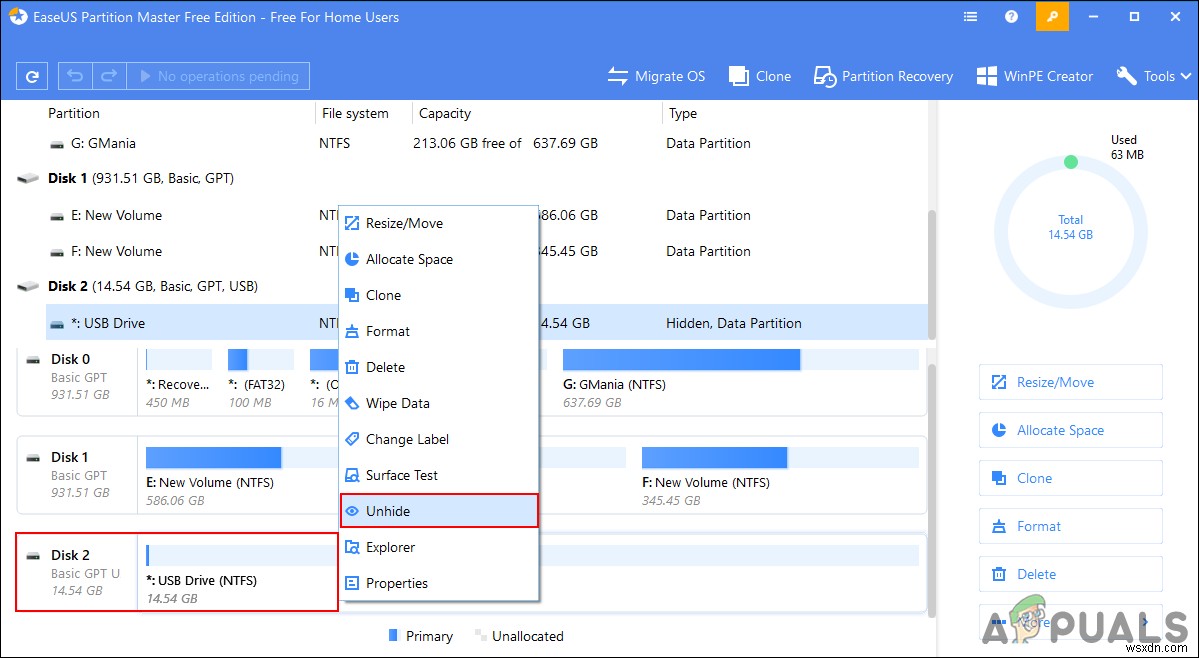1199x658 pixels.
Task: Select the G: GMania partition row
Action: pyautogui.click(x=486, y=143)
